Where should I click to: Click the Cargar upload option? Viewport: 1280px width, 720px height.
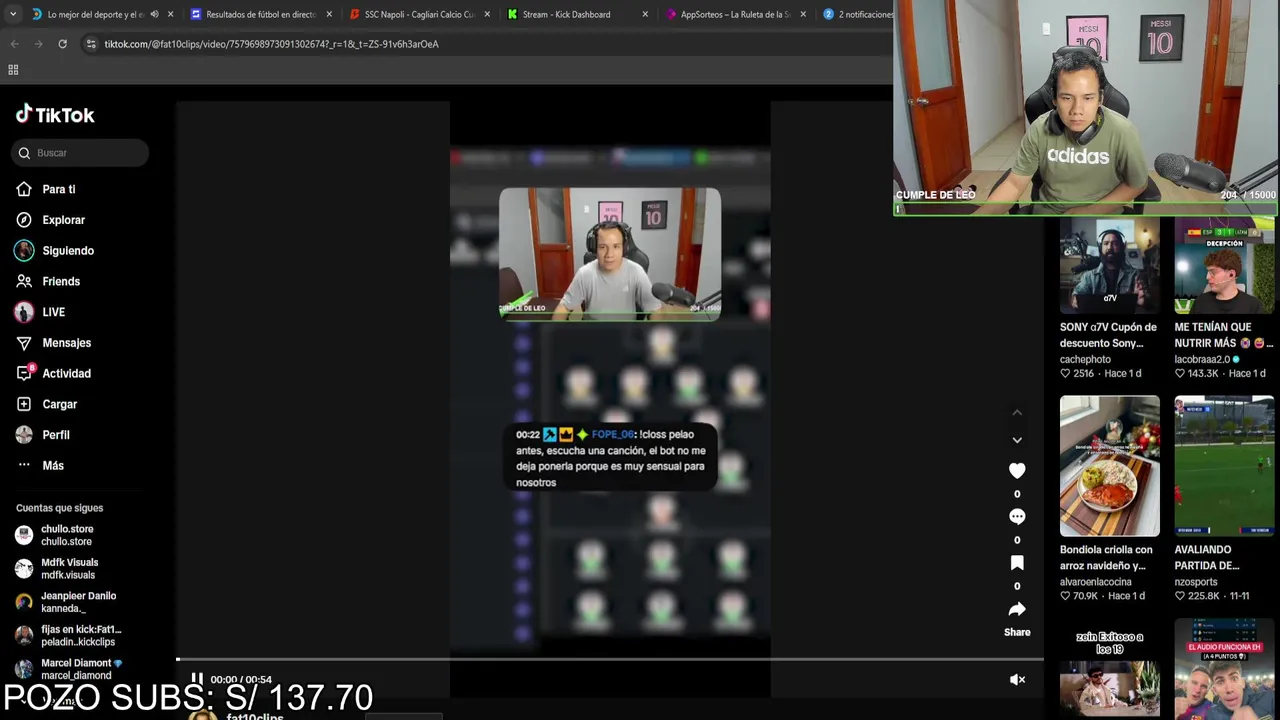coord(59,404)
